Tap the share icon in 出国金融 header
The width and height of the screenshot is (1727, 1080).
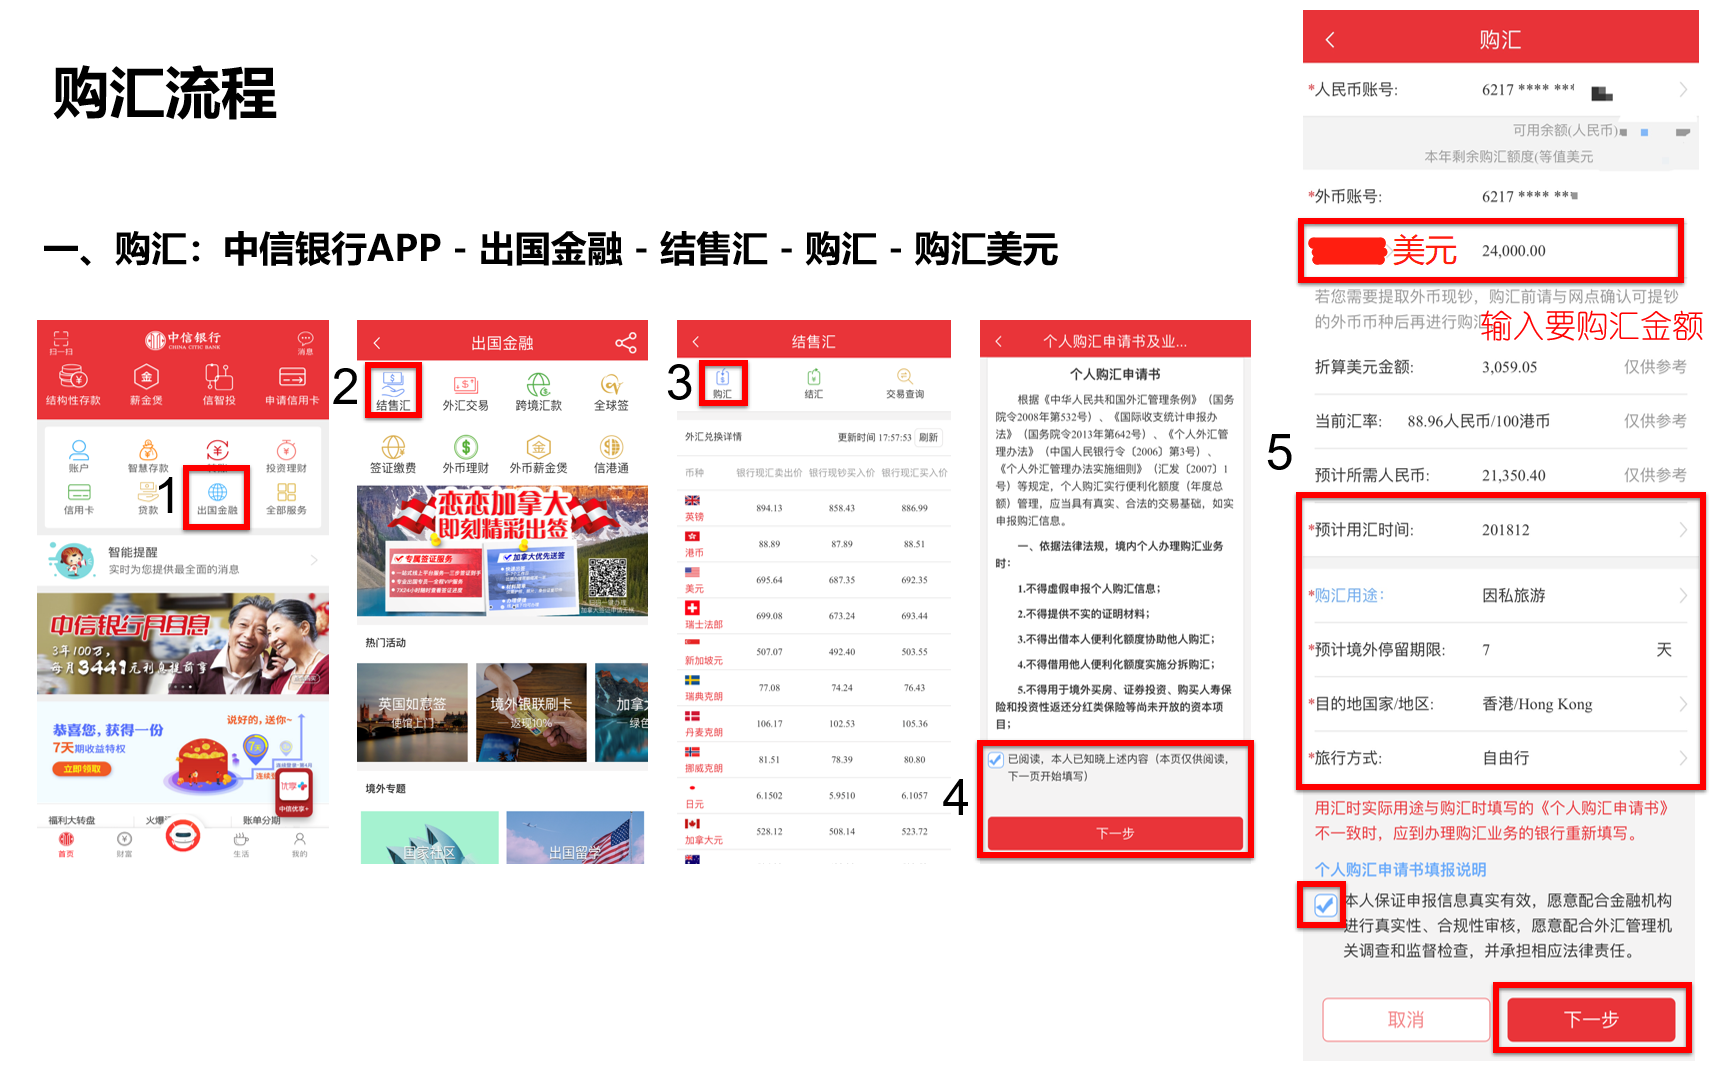(x=626, y=343)
